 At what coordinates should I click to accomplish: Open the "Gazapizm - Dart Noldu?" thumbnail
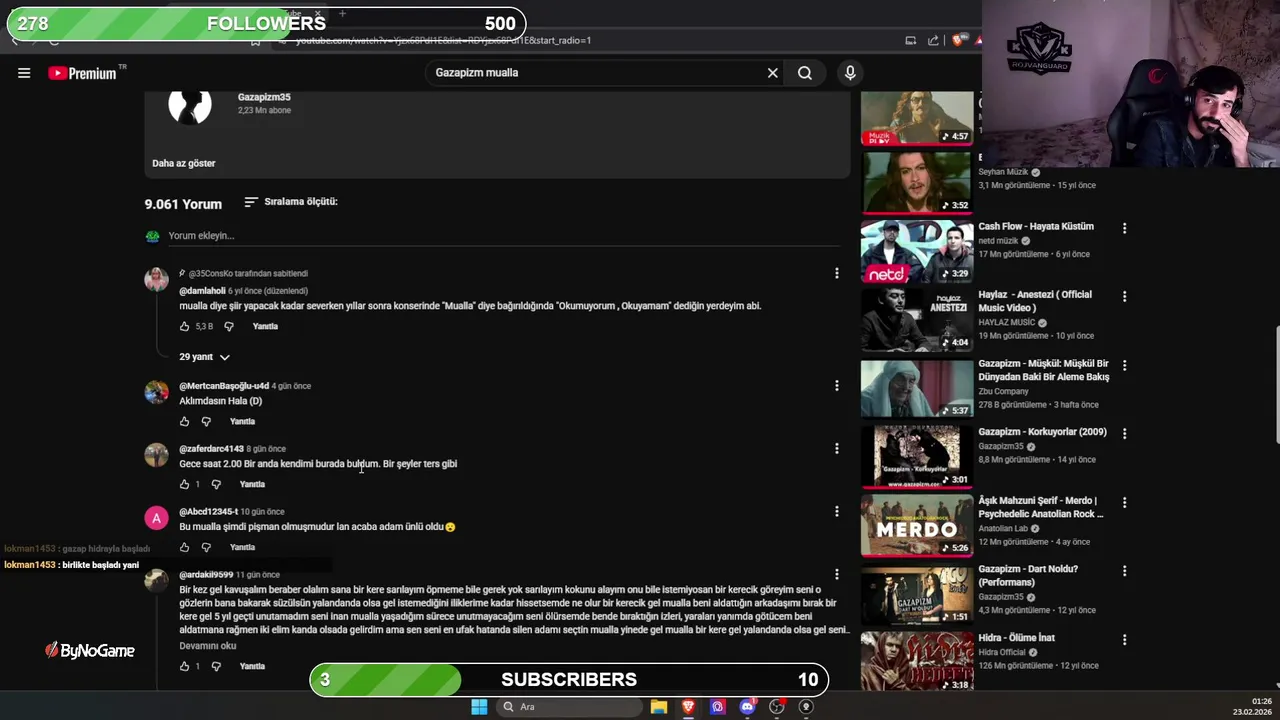click(x=917, y=594)
